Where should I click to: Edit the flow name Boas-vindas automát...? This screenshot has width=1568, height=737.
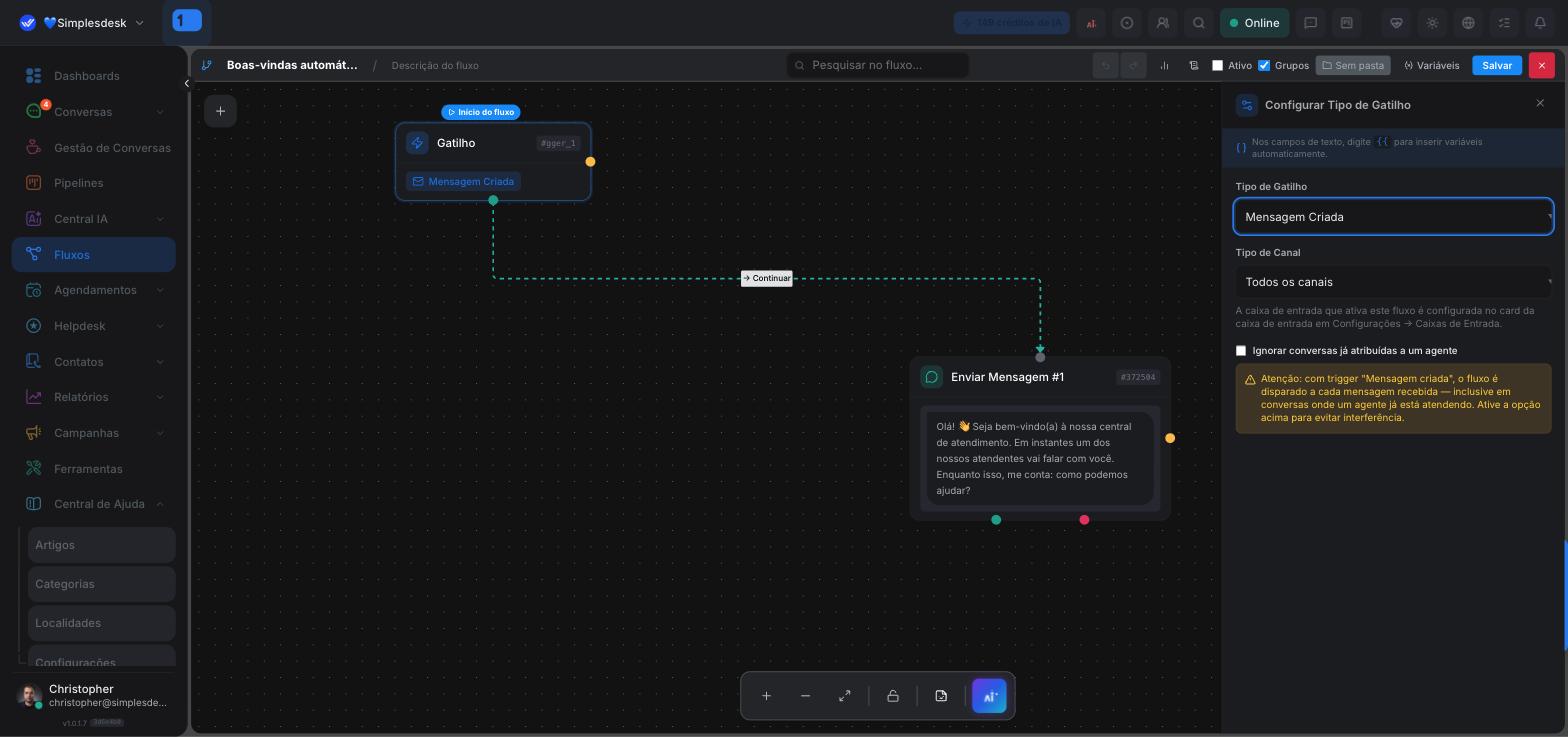[x=292, y=65]
